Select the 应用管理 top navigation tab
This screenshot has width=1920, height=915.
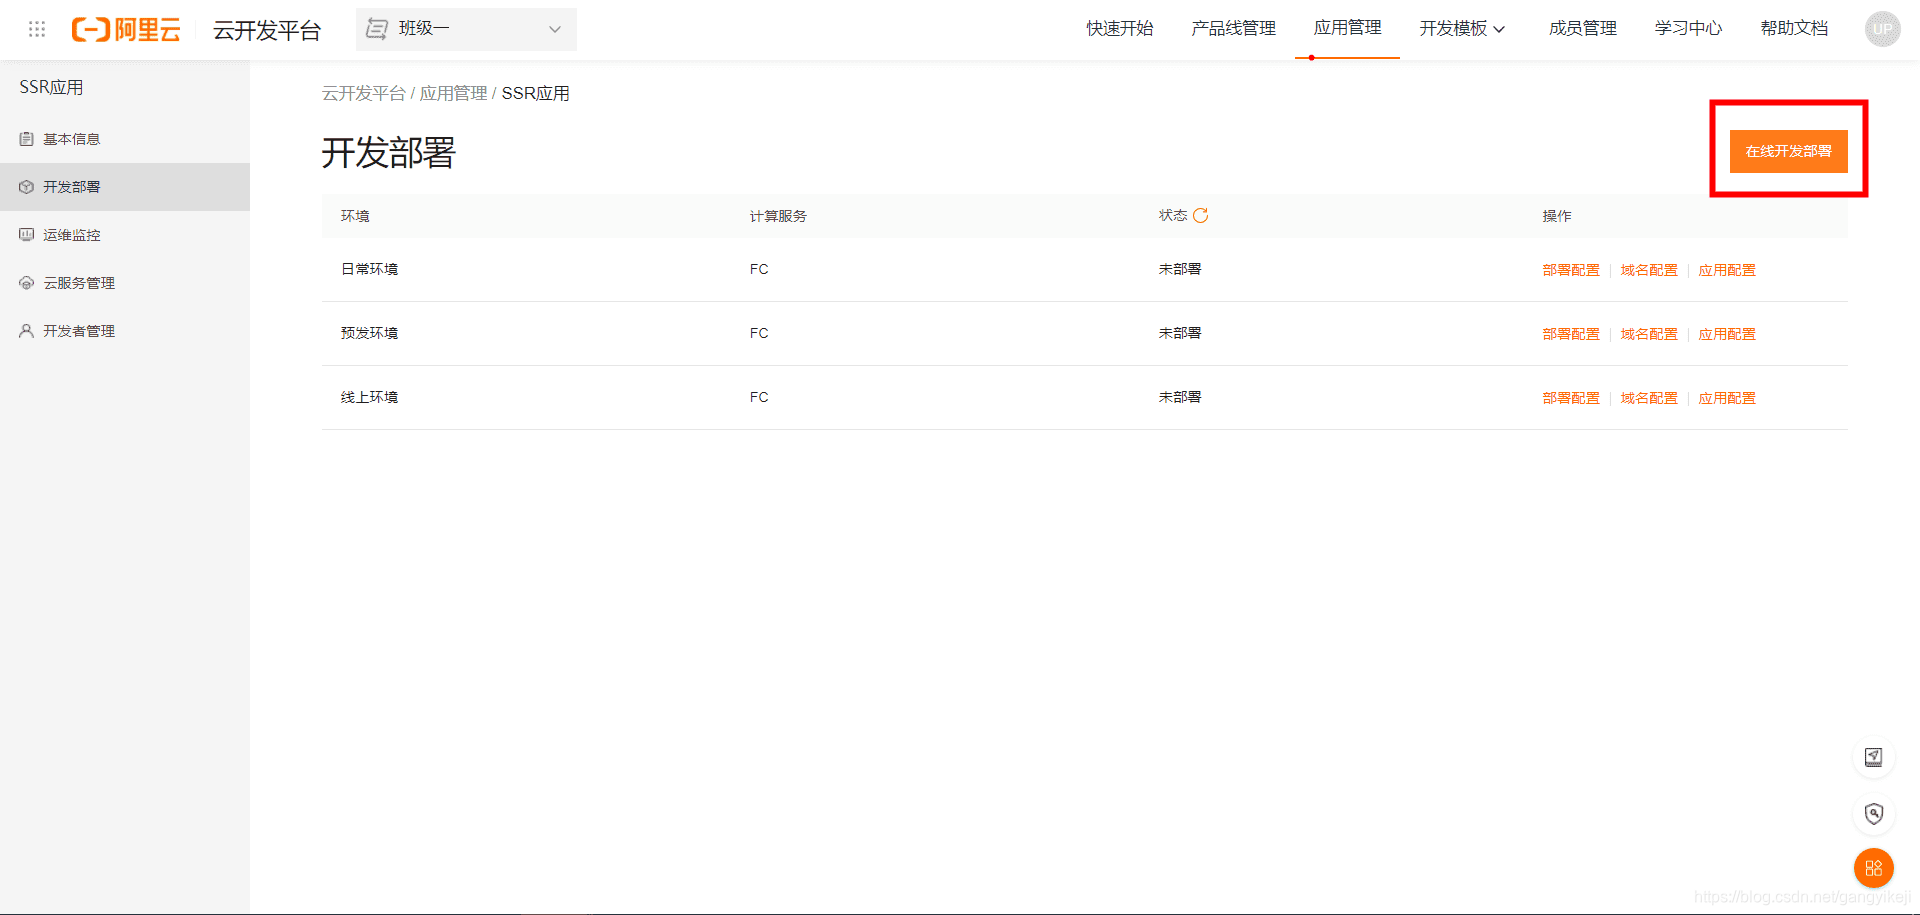click(x=1347, y=28)
